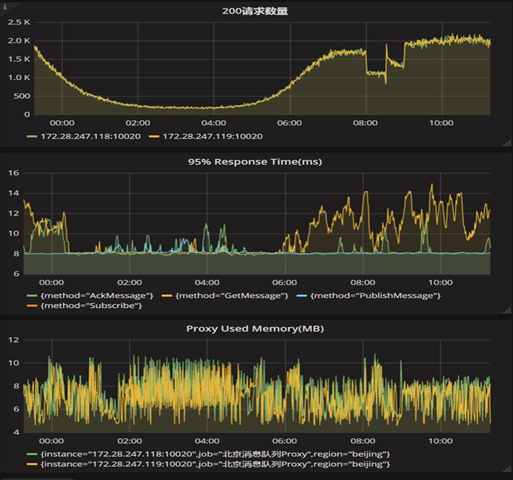Click blue swatch beside PublishMessage legend
This screenshot has height=480, width=513.
click(302, 296)
